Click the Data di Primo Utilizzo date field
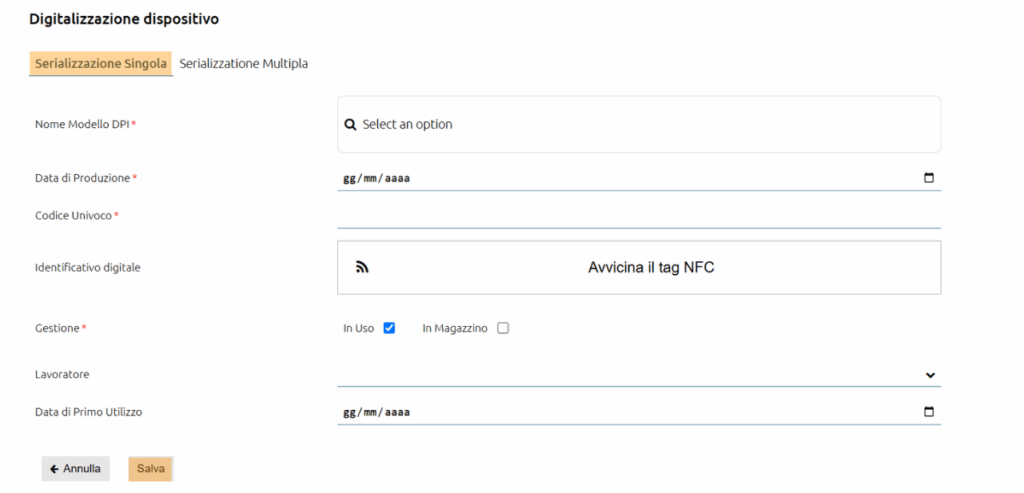The width and height of the screenshot is (1024, 493). 639,412
